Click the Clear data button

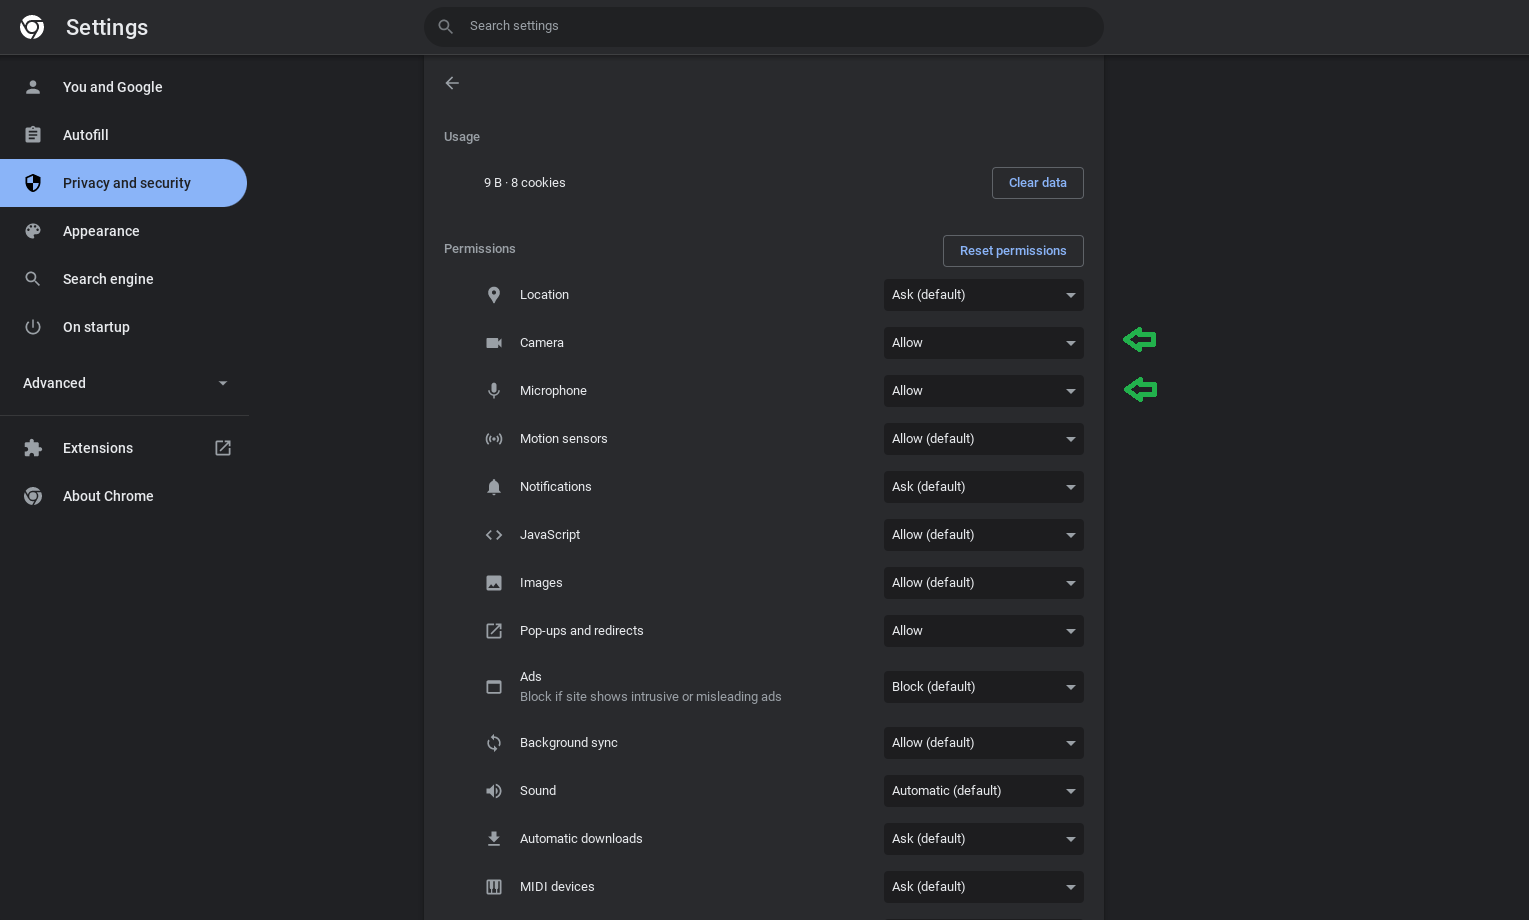click(x=1037, y=183)
